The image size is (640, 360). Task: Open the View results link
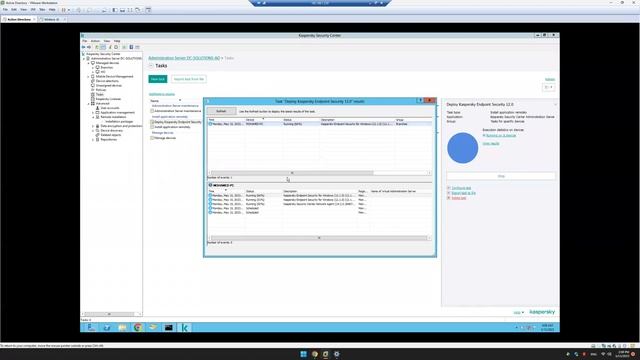pyautogui.click(x=491, y=144)
